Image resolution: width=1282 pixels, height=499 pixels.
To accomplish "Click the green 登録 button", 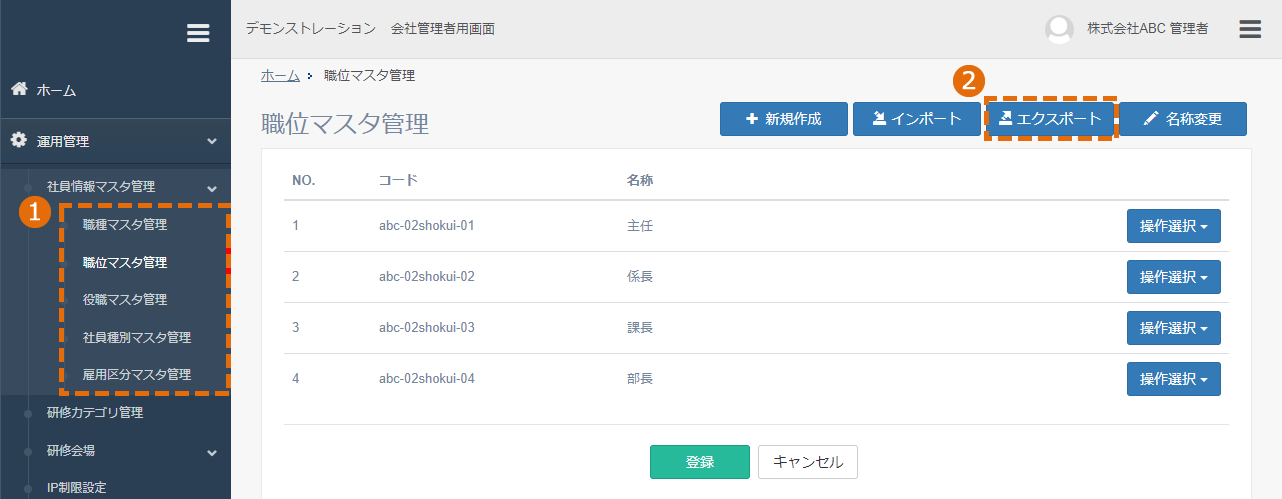I will pos(700,462).
